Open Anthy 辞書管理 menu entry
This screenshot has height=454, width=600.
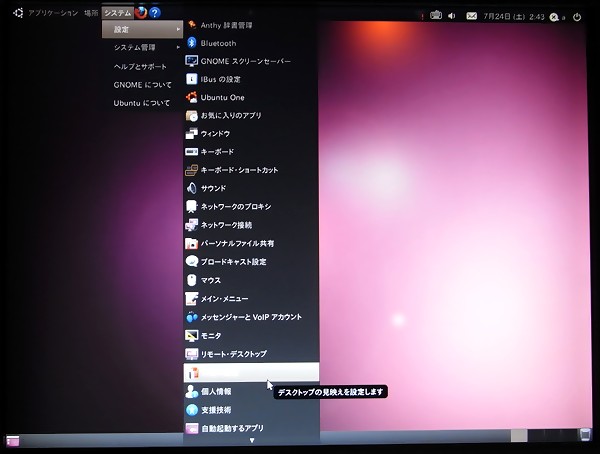pos(251,25)
